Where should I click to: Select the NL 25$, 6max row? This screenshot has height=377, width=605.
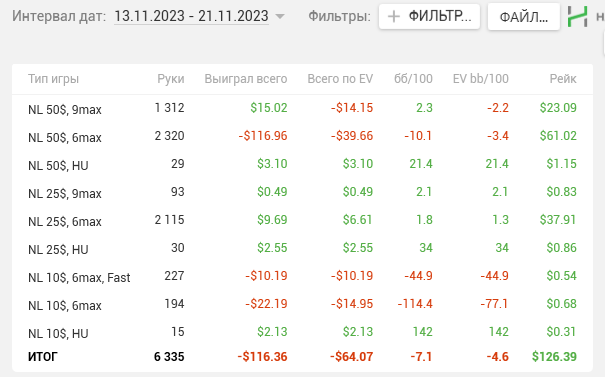tap(302, 220)
